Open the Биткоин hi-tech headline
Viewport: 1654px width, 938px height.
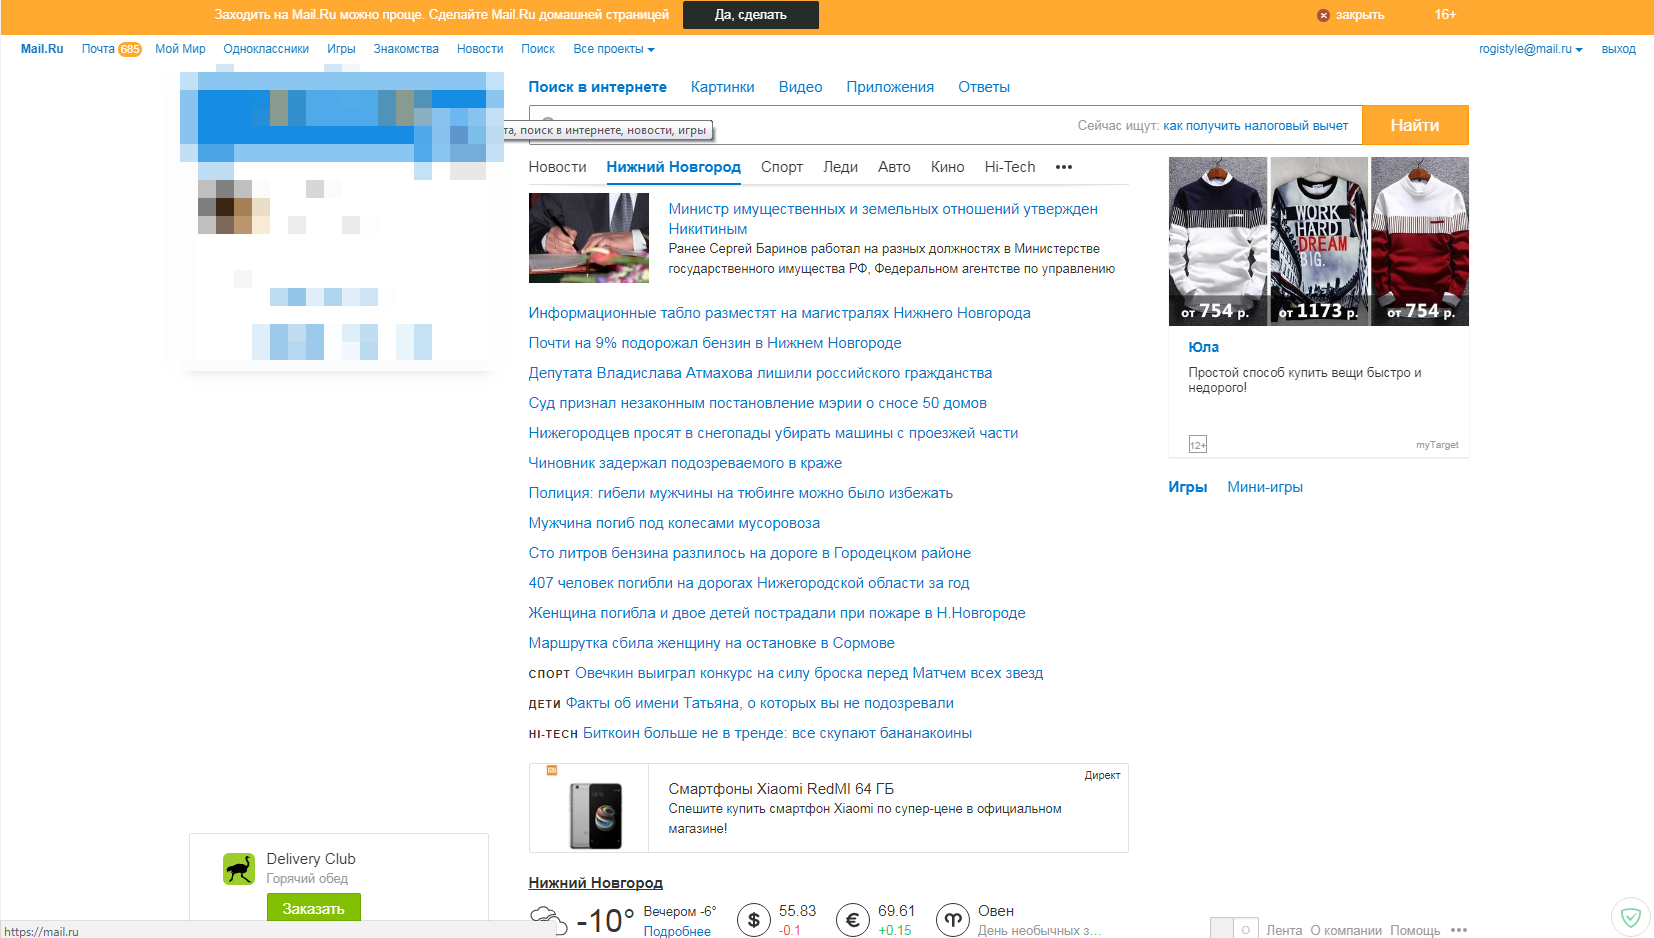point(777,733)
